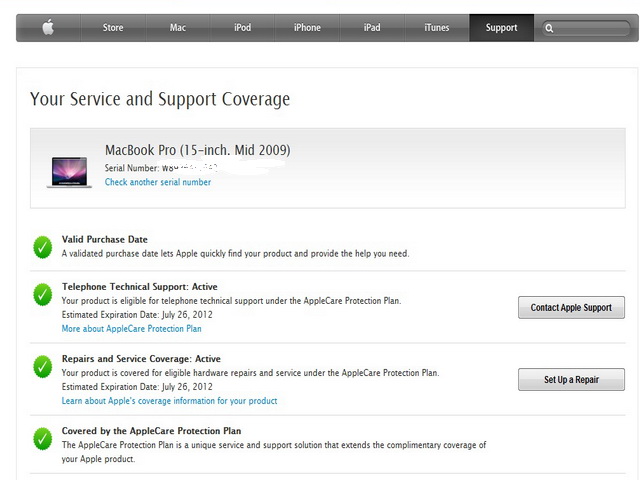The width and height of the screenshot is (640, 480).
Task: Click the MacBook Pro product thumbnail
Action: tap(69, 172)
